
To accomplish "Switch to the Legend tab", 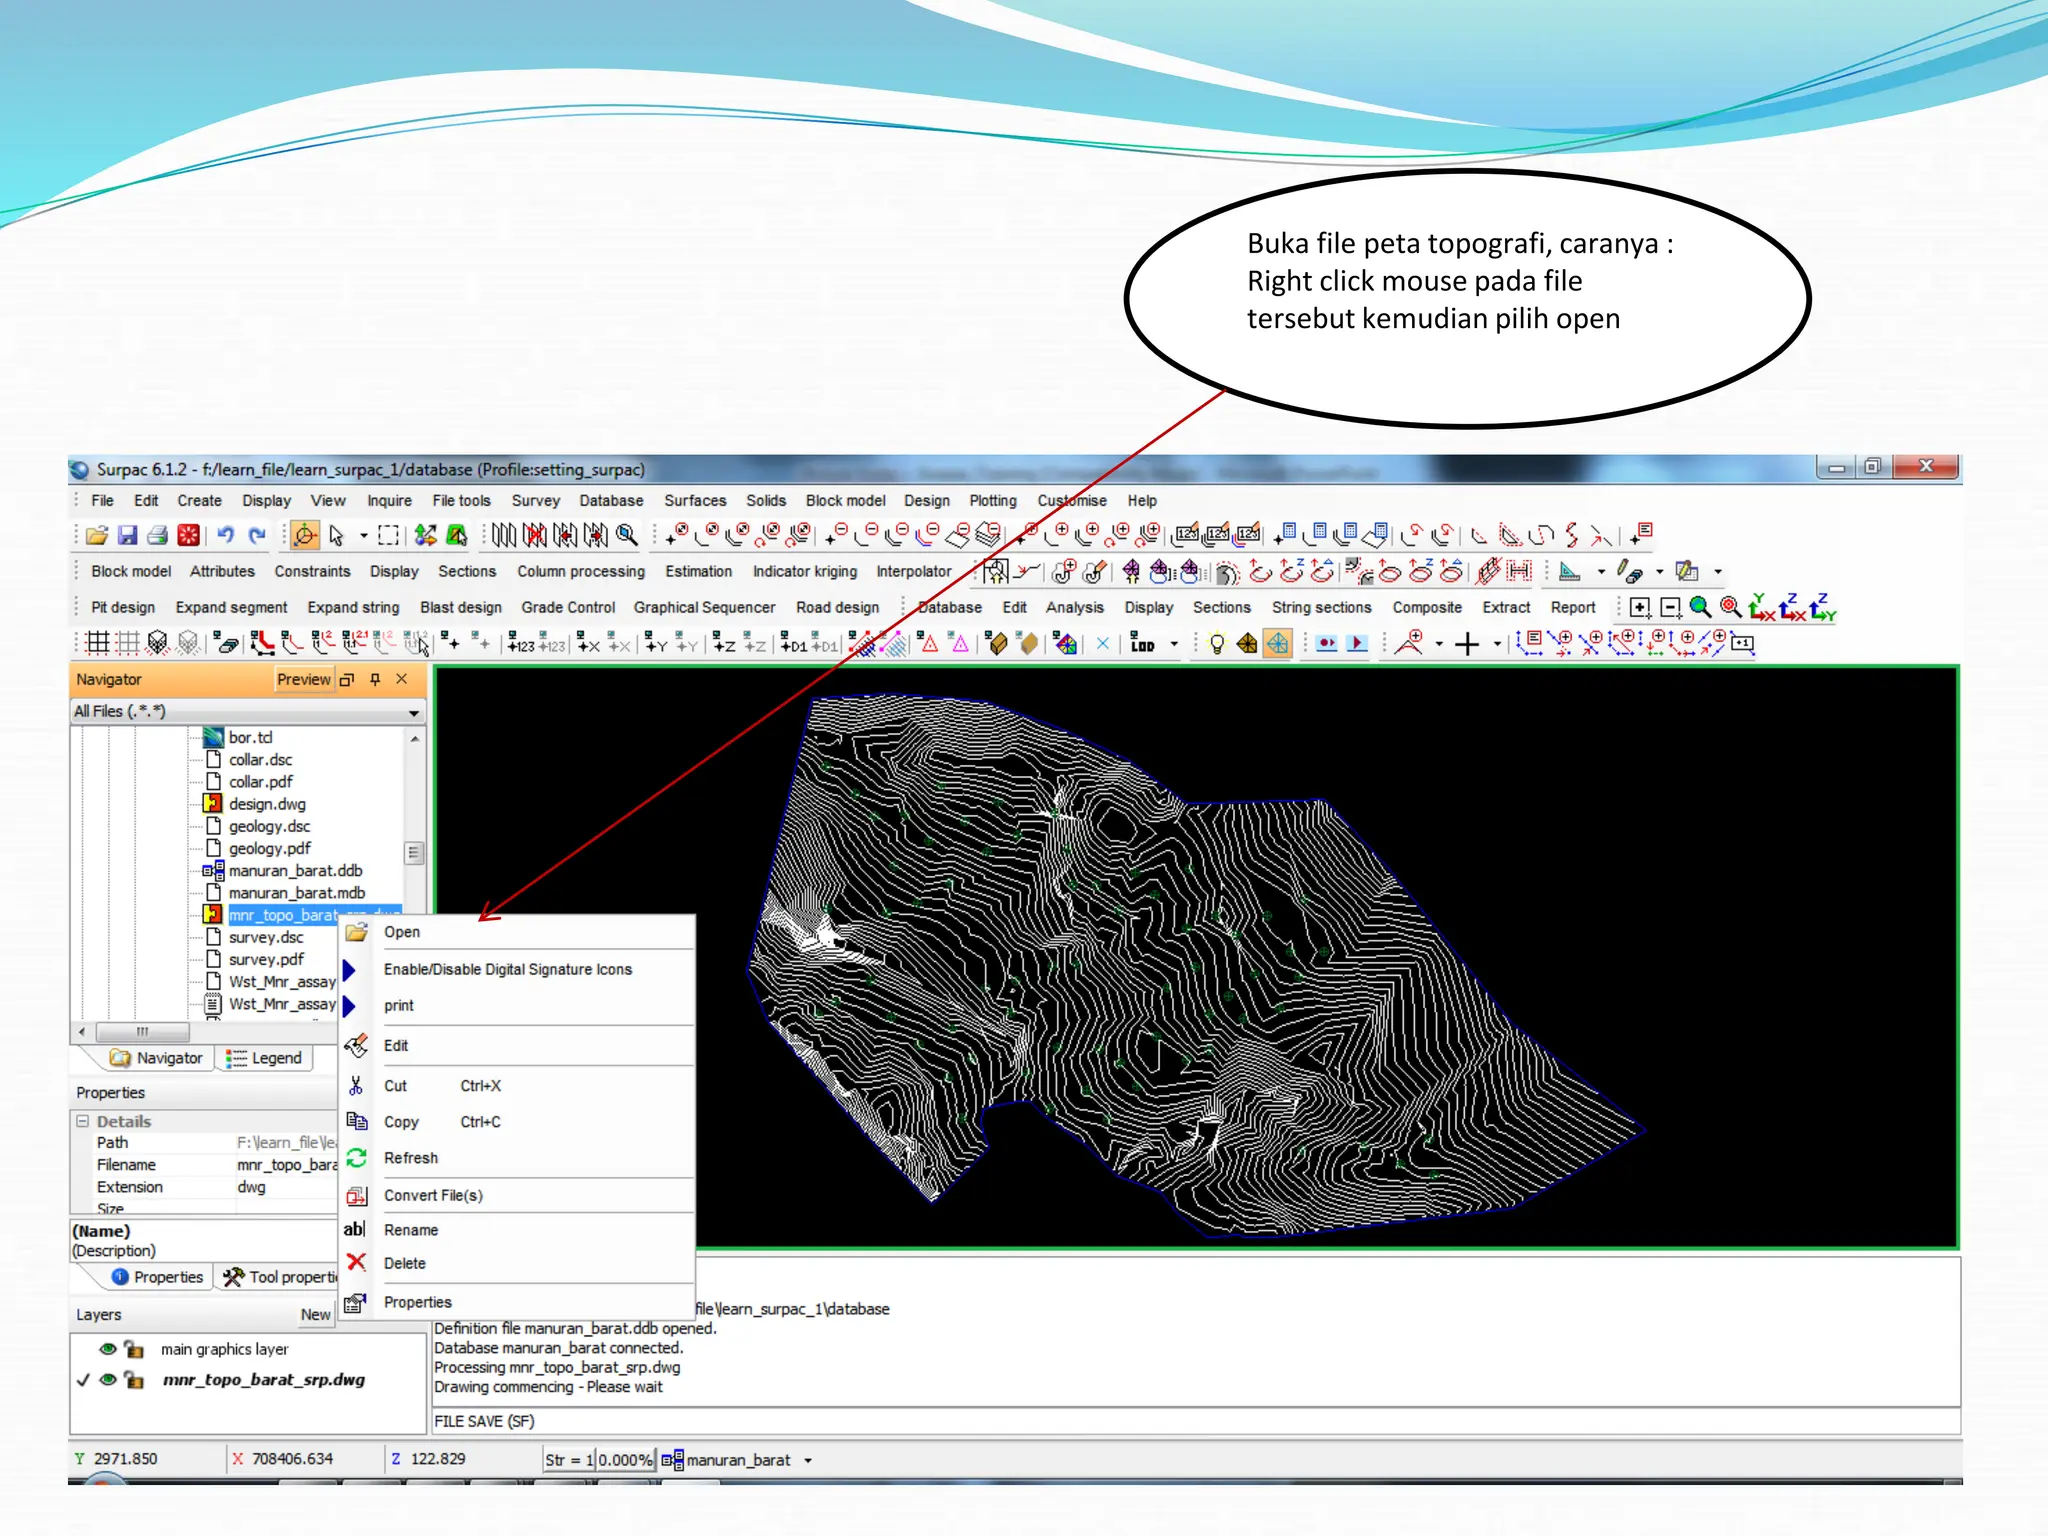I will (x=265, y=1058).
